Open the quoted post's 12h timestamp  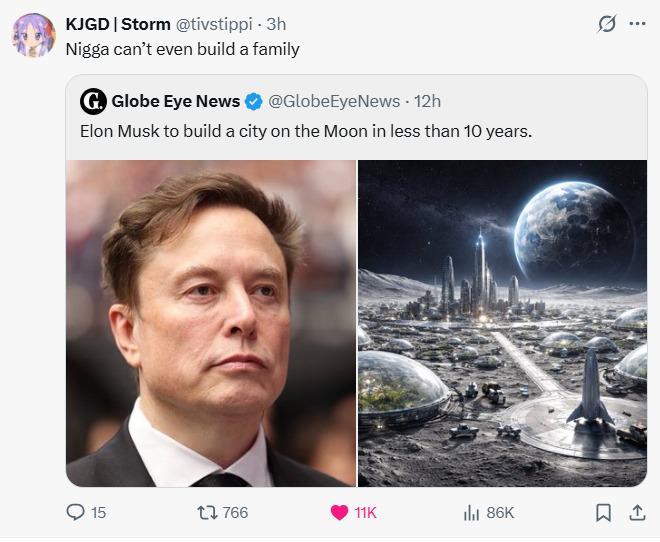click(x=426, y=101)
